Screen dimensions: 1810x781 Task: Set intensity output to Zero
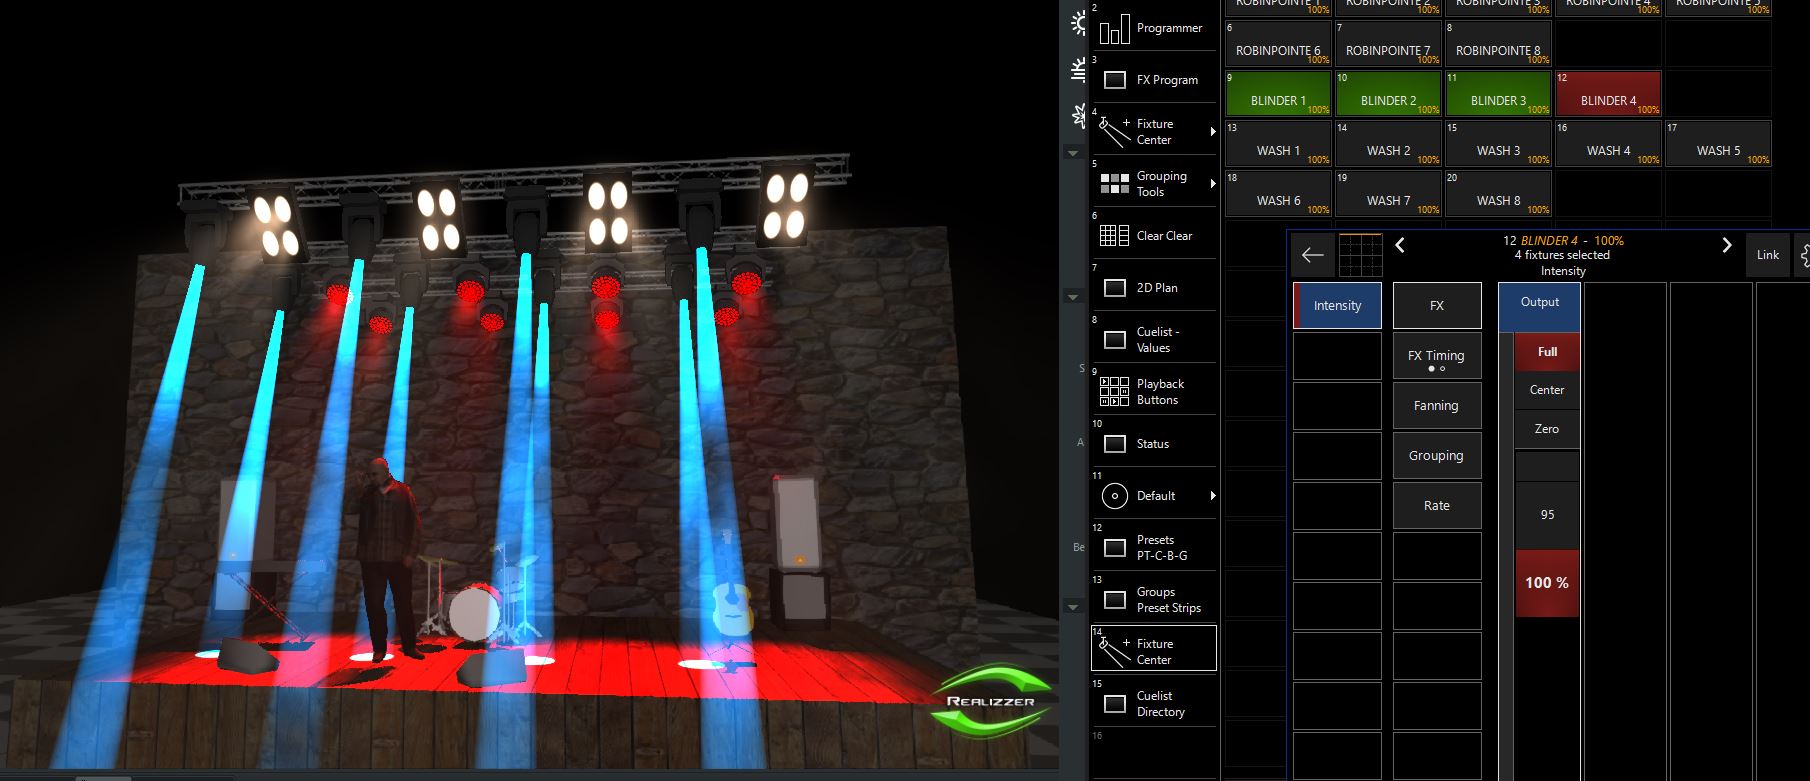pyautogui.click(x=1546, y=429)
